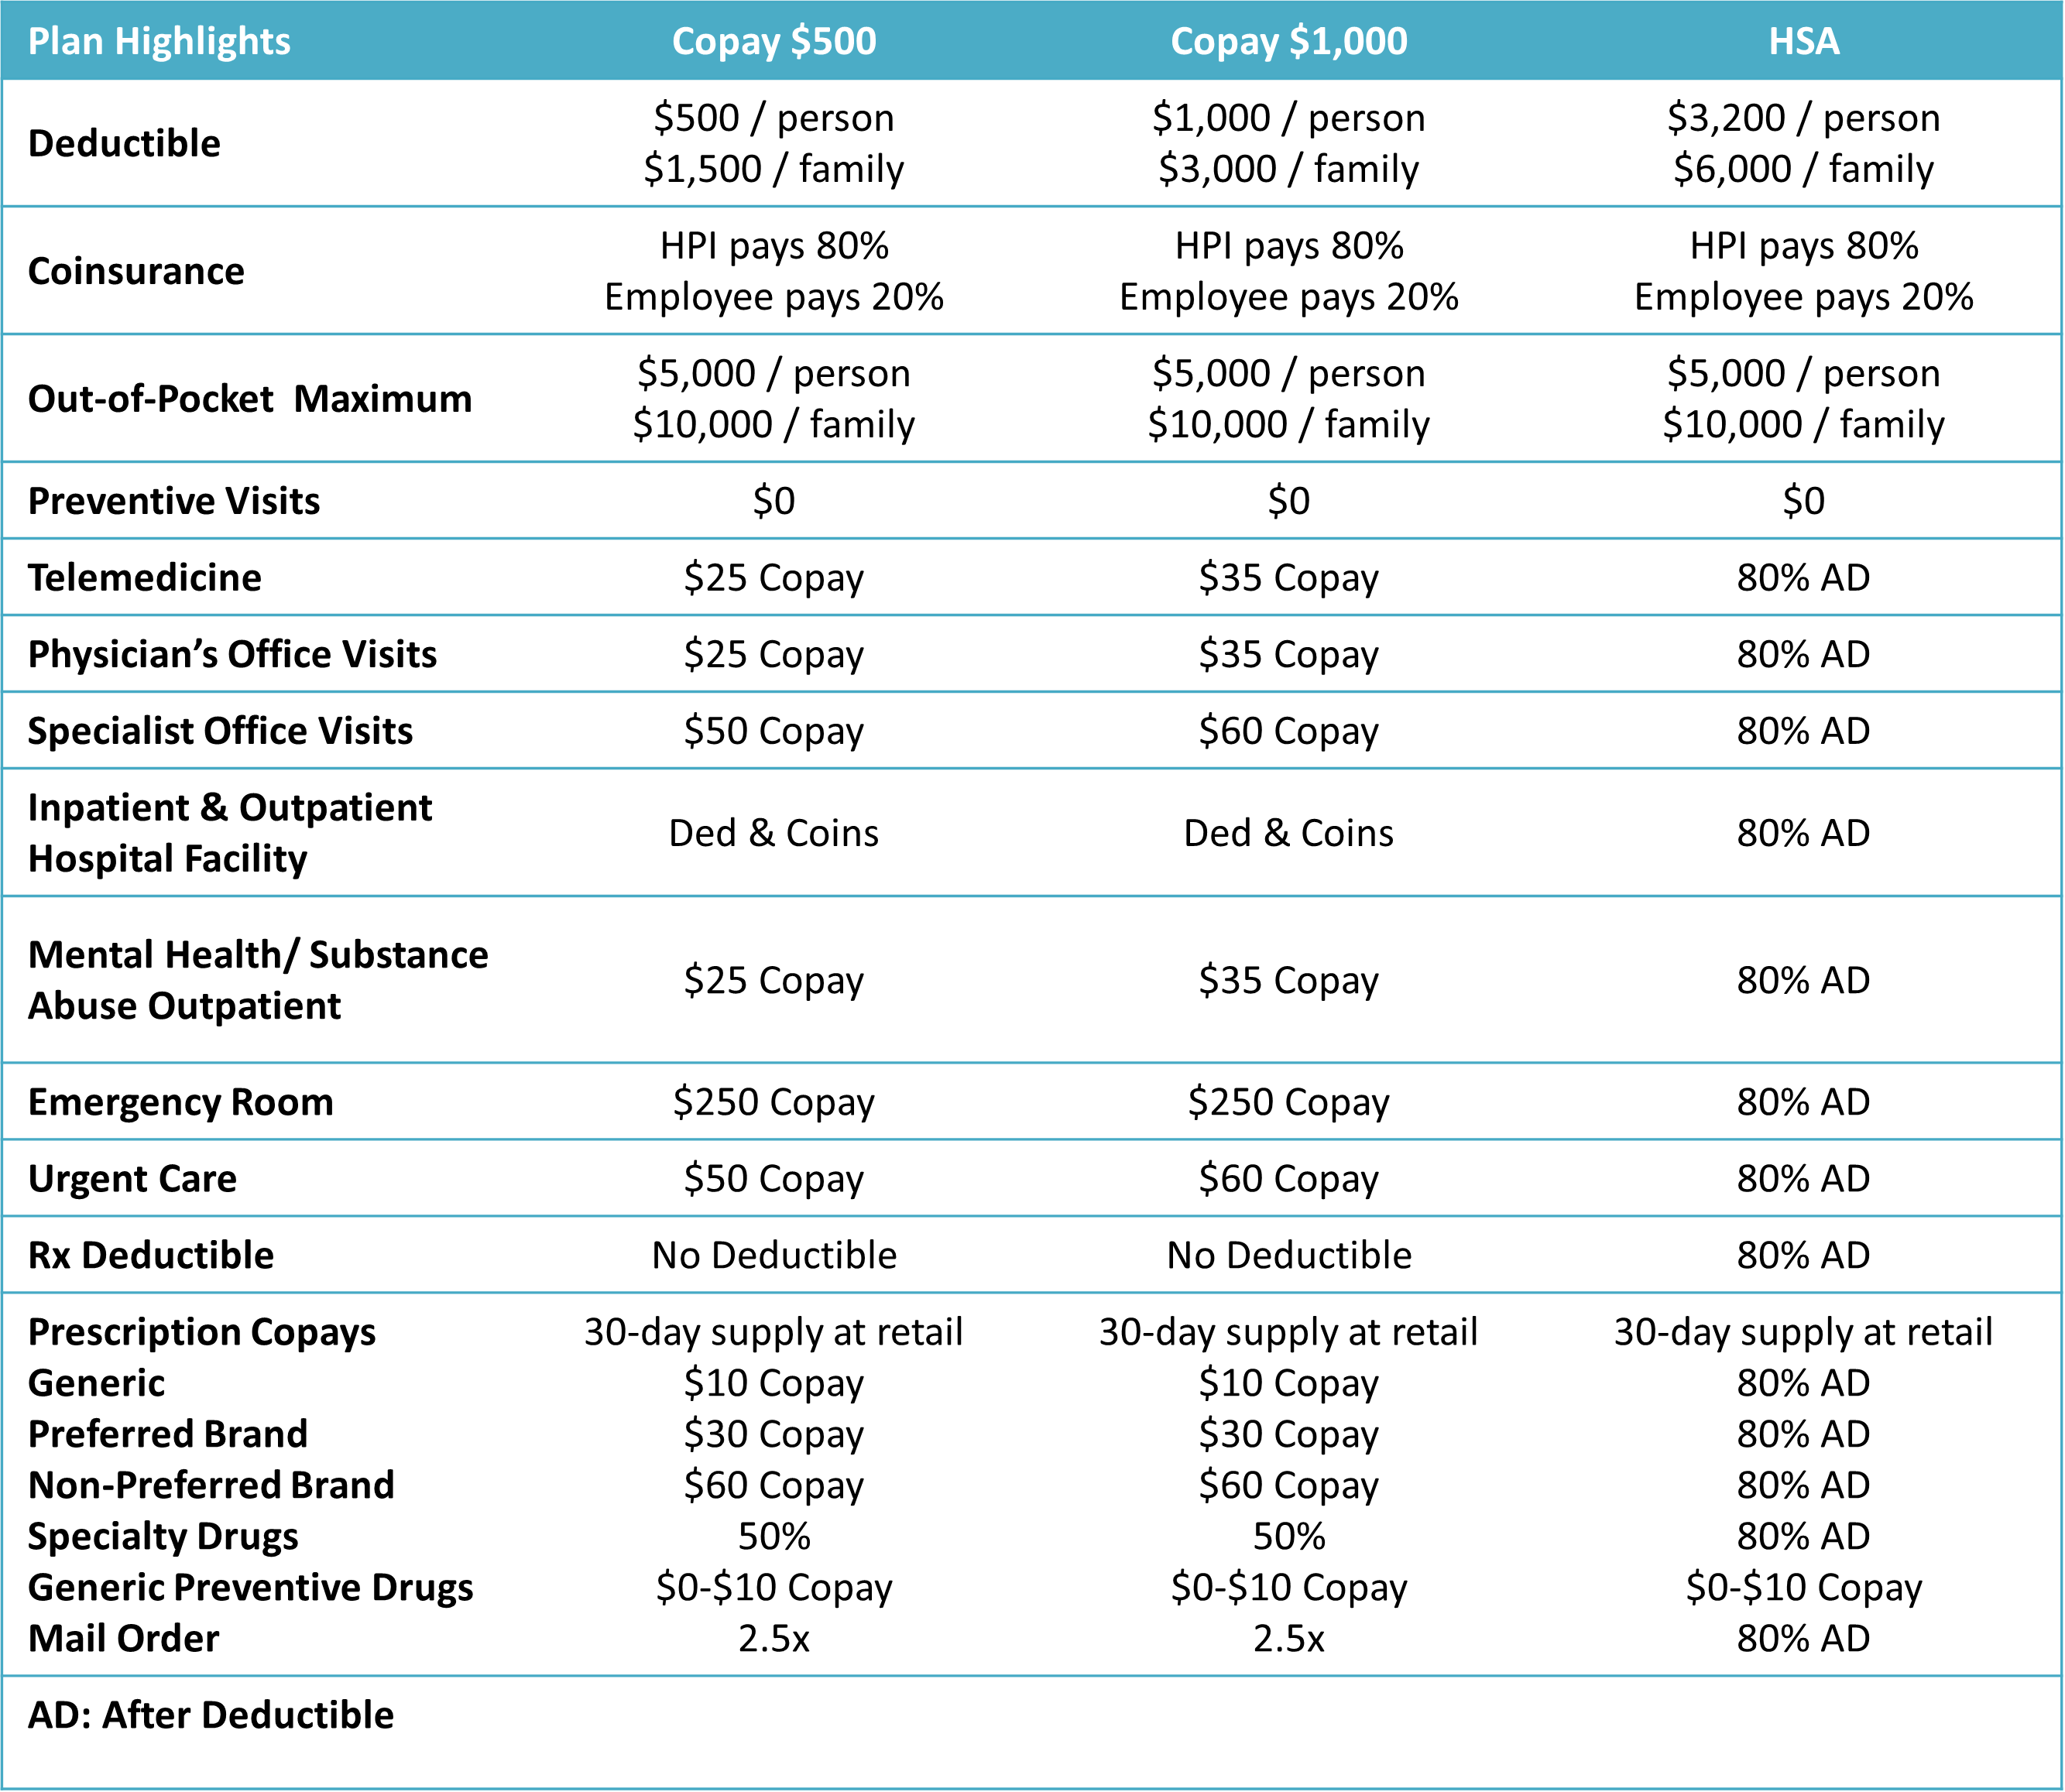Select 'No Deductible' under the Copay $1,000 column
Screen dimensions: 2065x1792
tap(1289, 1255)
